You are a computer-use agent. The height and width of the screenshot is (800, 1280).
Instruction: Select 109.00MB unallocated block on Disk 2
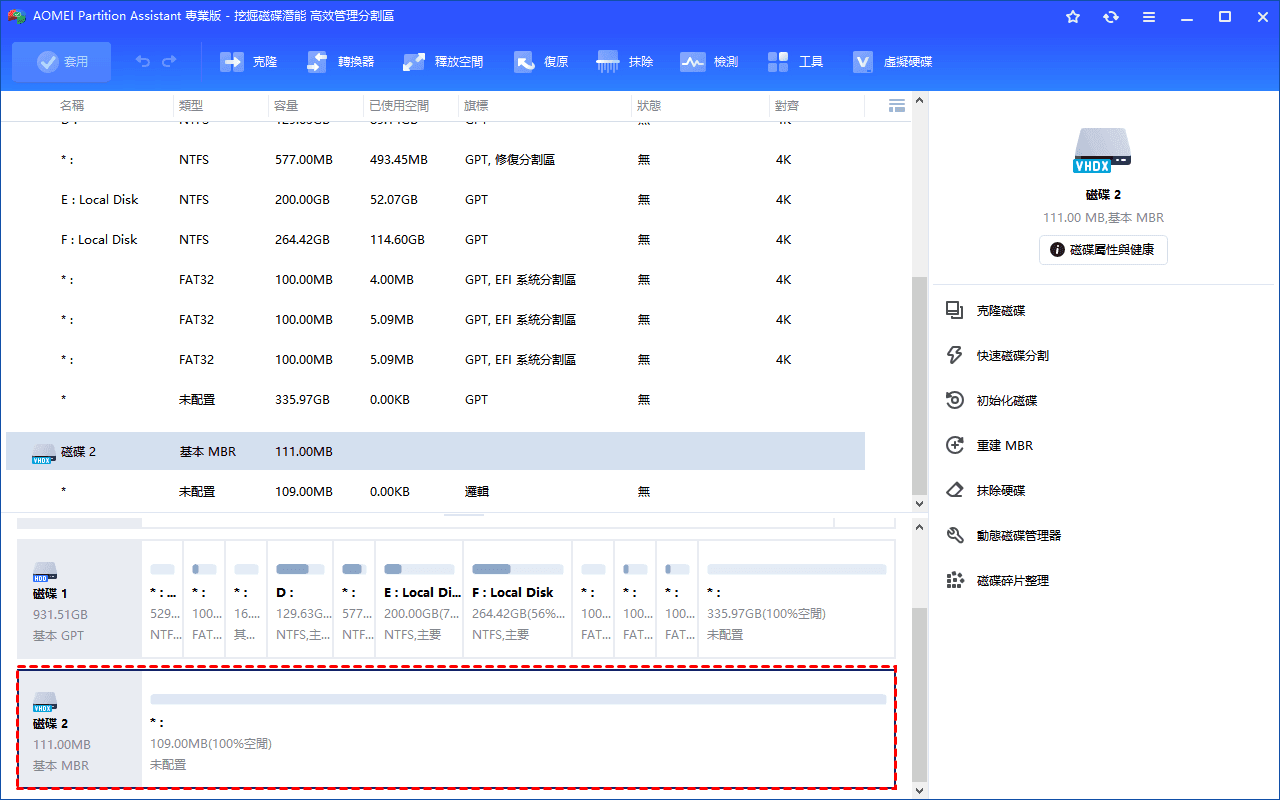point(518,729)
